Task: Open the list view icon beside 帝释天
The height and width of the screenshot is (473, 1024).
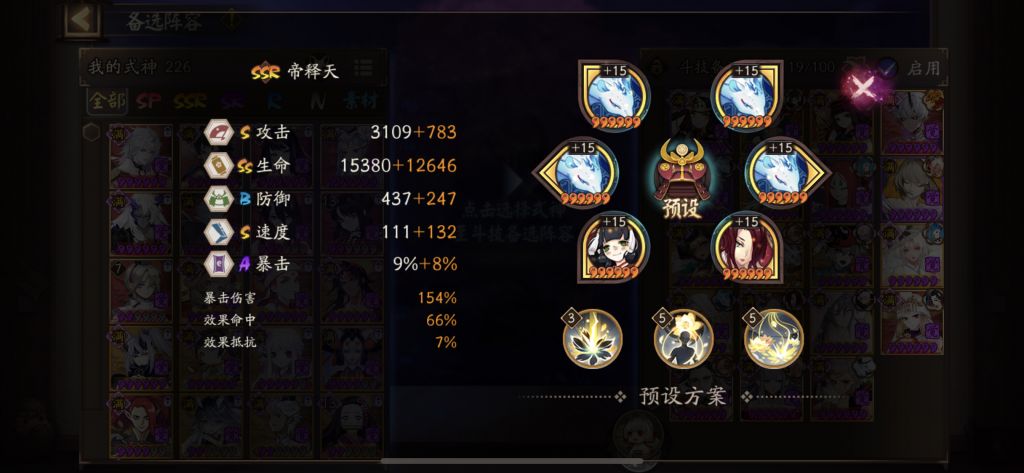Action: (363, 69)
